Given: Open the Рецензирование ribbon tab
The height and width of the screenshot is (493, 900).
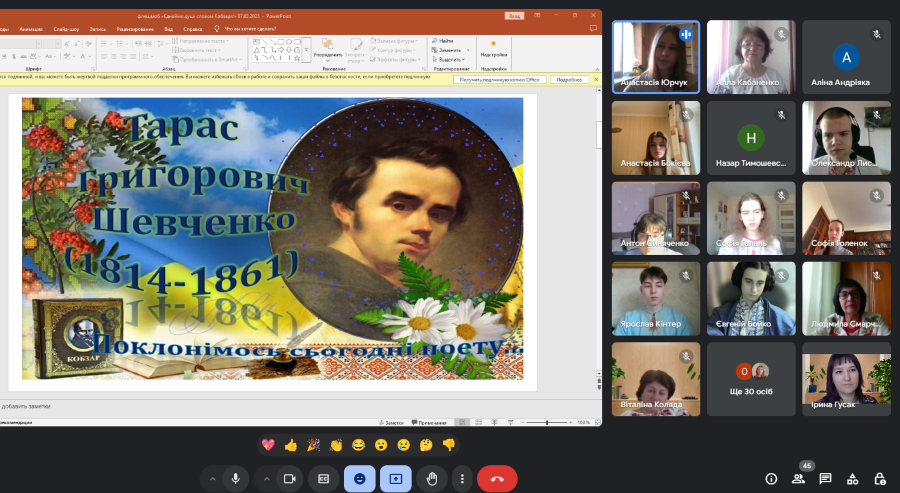Looking at the screenshot, I should tap(135, 29).
